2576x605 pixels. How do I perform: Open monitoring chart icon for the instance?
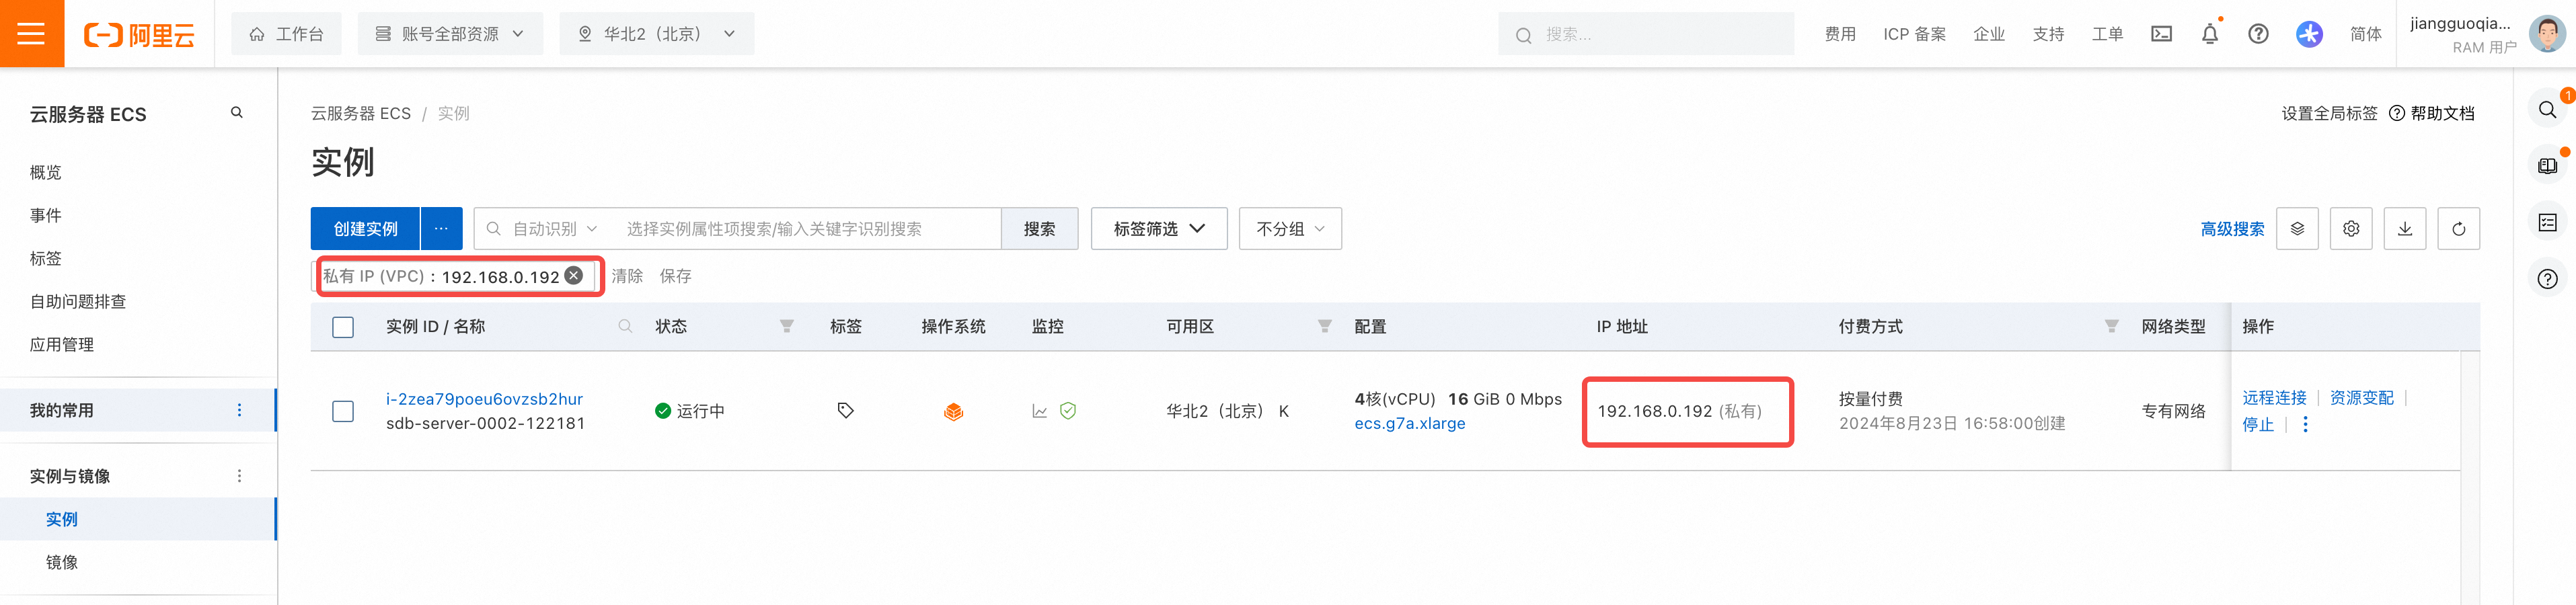(x=1040, y=411)
